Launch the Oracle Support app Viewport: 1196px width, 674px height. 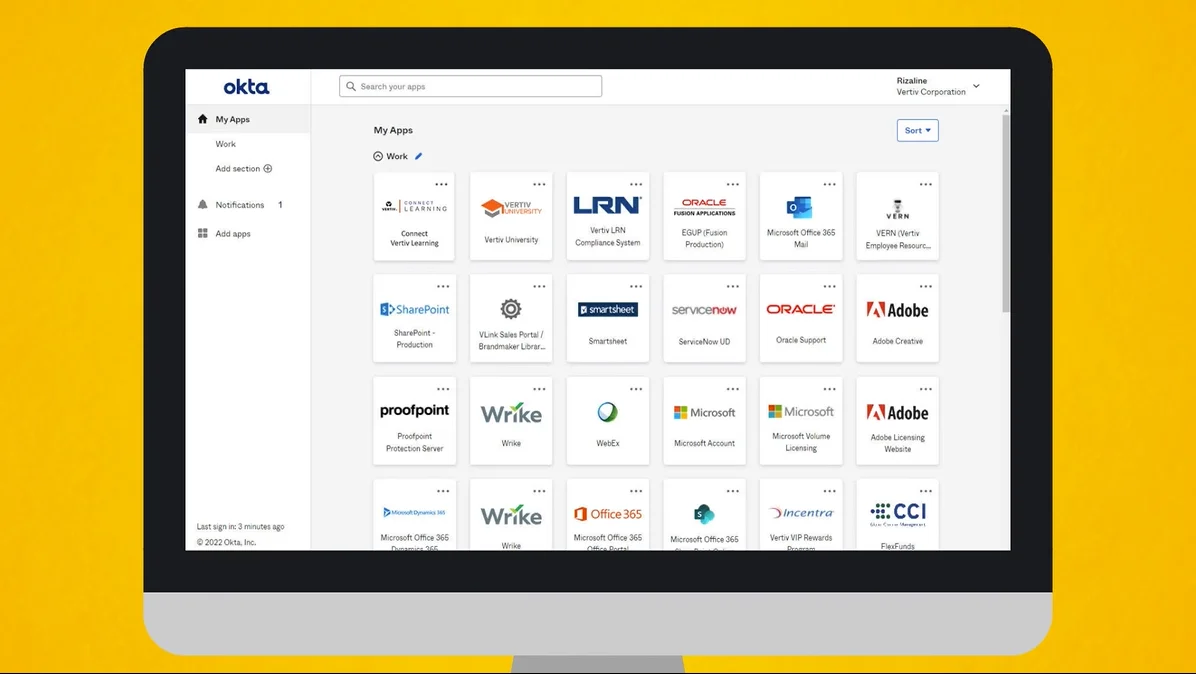click(801, 319)
